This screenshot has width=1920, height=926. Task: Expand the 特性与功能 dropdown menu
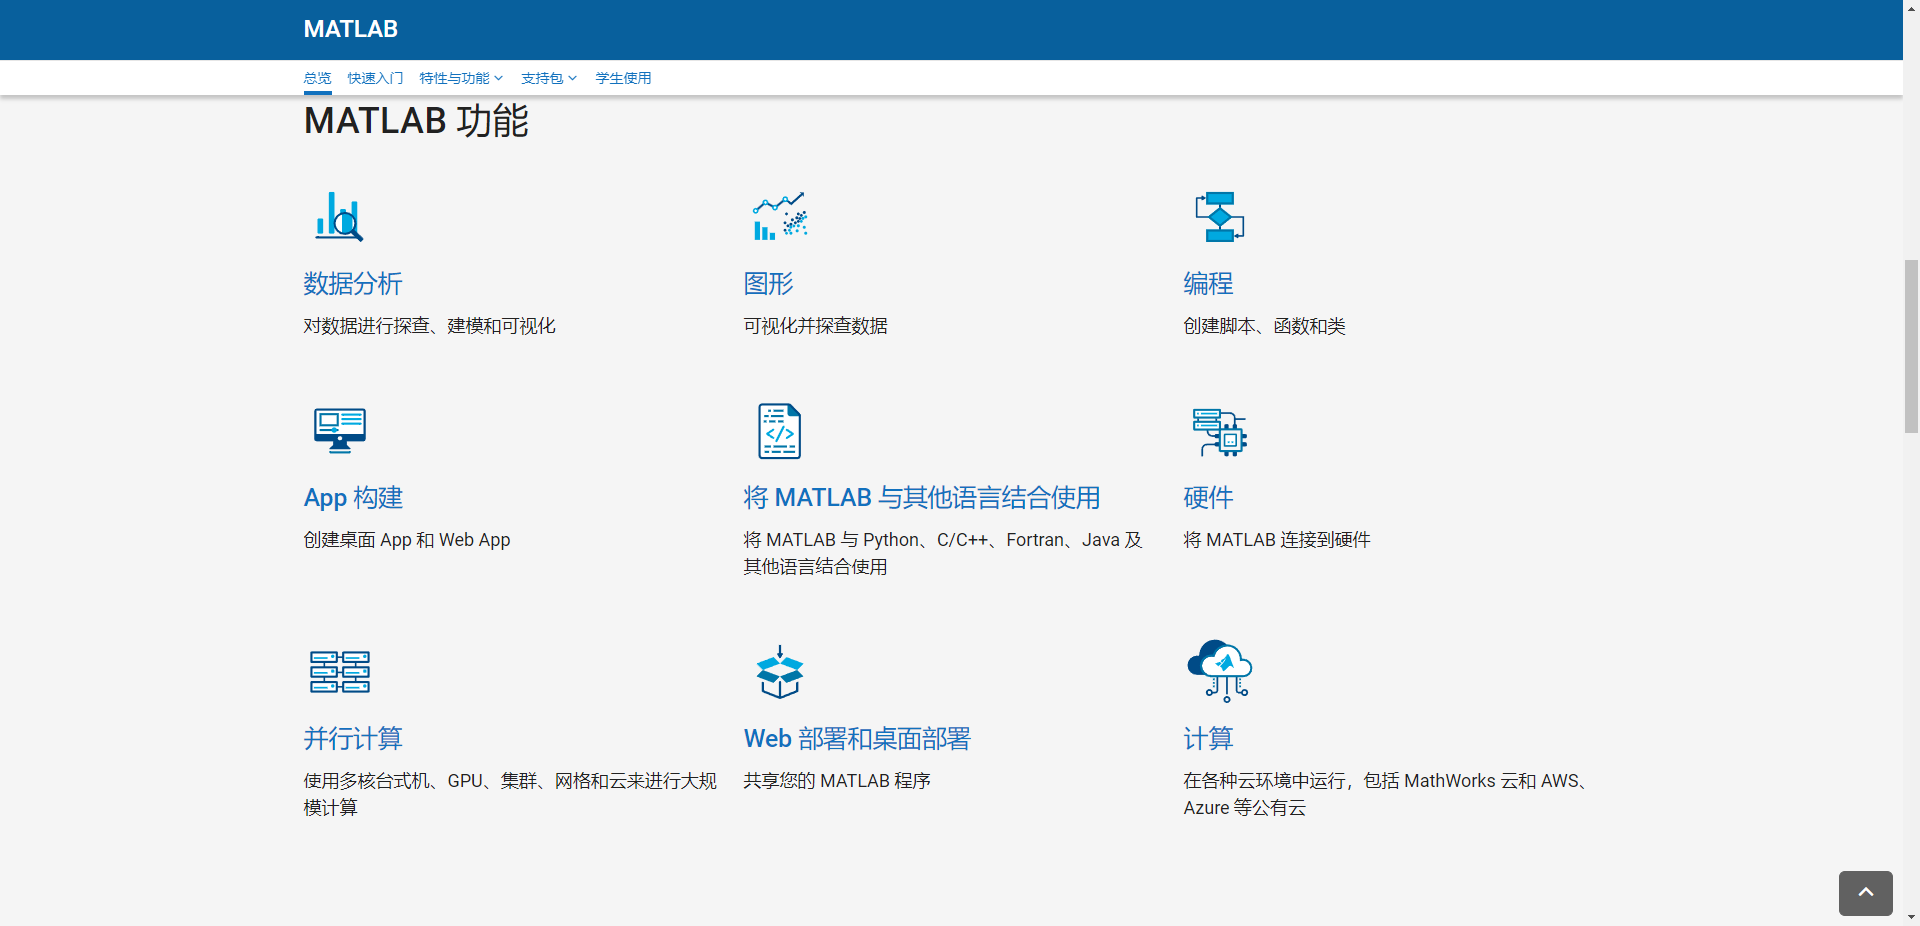461,78
